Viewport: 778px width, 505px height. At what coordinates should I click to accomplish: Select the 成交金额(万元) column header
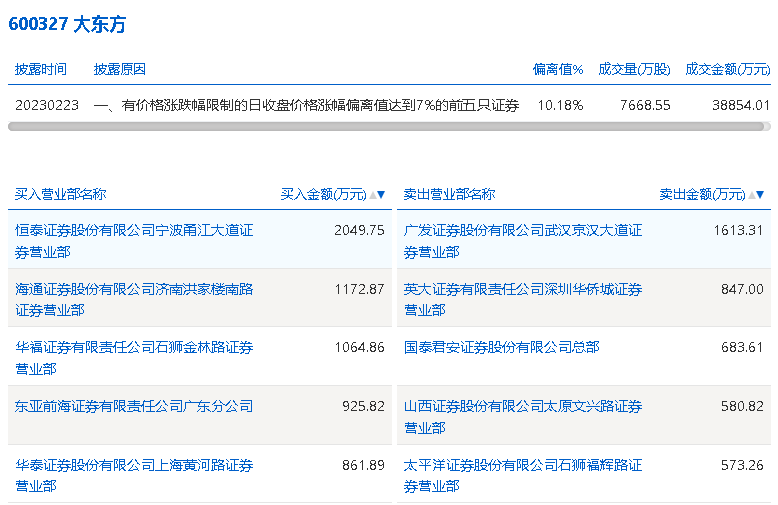point(727,69)
